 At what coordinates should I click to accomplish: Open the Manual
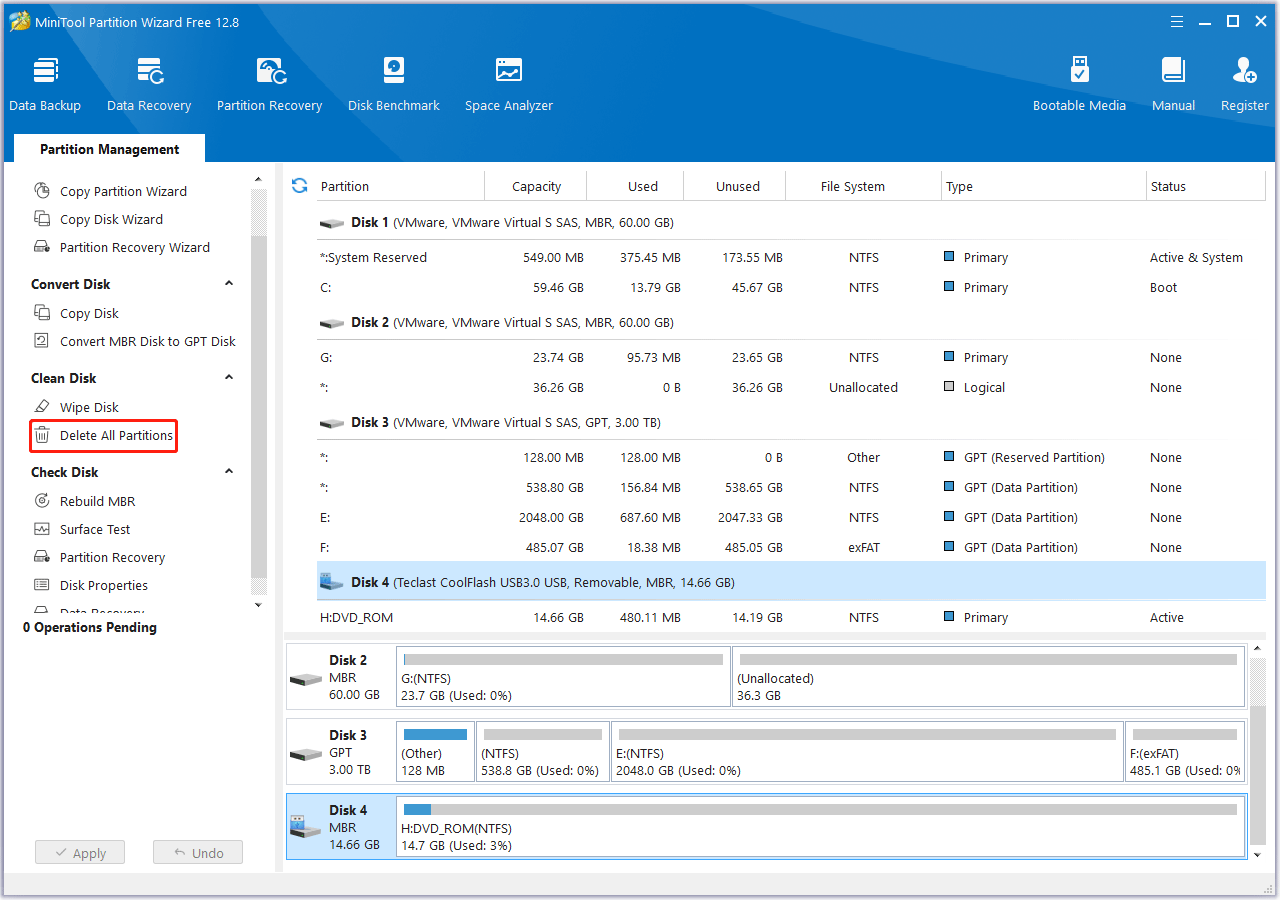click(x=1173, y=84)
